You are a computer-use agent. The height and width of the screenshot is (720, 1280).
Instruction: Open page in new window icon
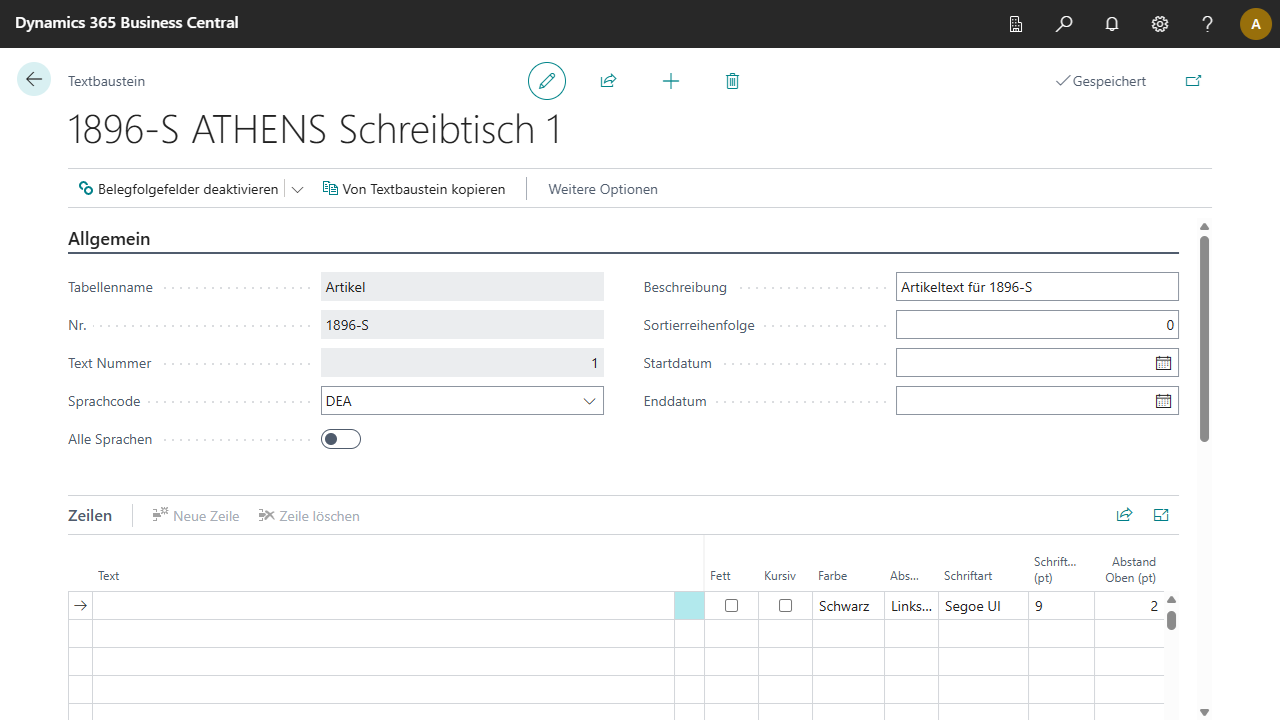(1193, 81)
